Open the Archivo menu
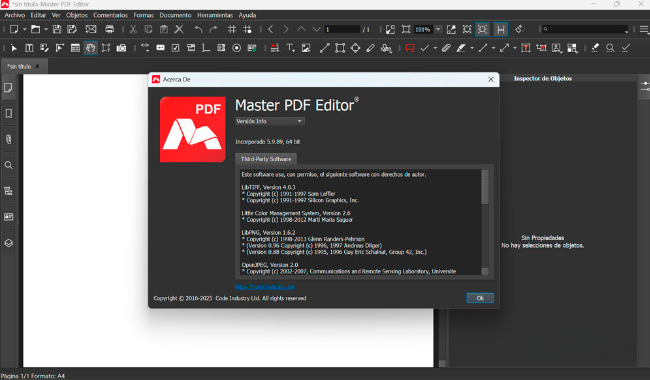650x380 pixels. click(x=15, y=15)
